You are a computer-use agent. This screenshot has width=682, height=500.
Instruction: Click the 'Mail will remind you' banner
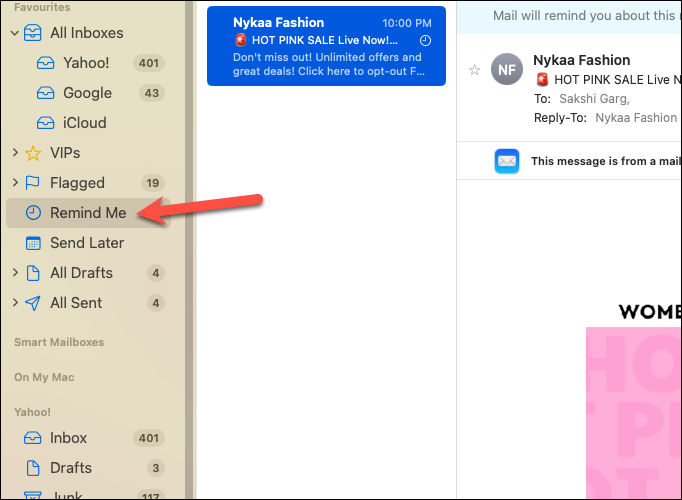pyautogui.click(x=569, y=17)
